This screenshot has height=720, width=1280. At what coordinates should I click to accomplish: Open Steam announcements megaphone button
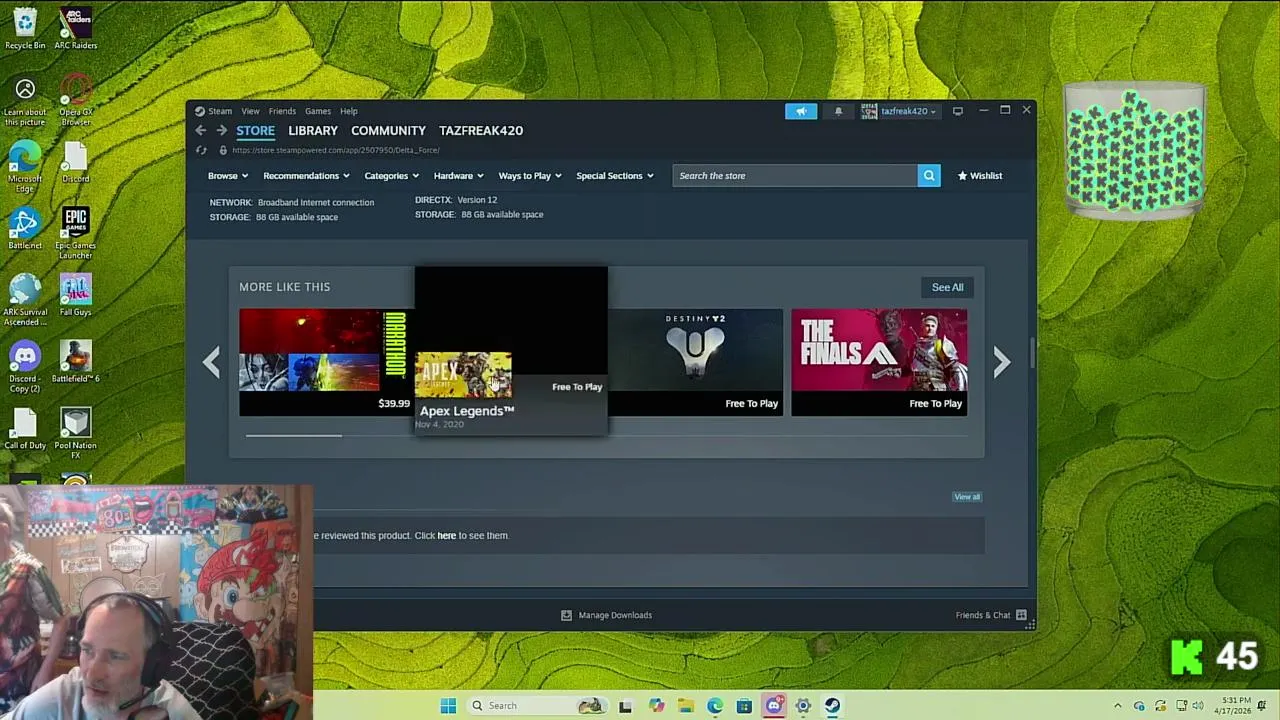pyautogui.click(x=801, y=111)
